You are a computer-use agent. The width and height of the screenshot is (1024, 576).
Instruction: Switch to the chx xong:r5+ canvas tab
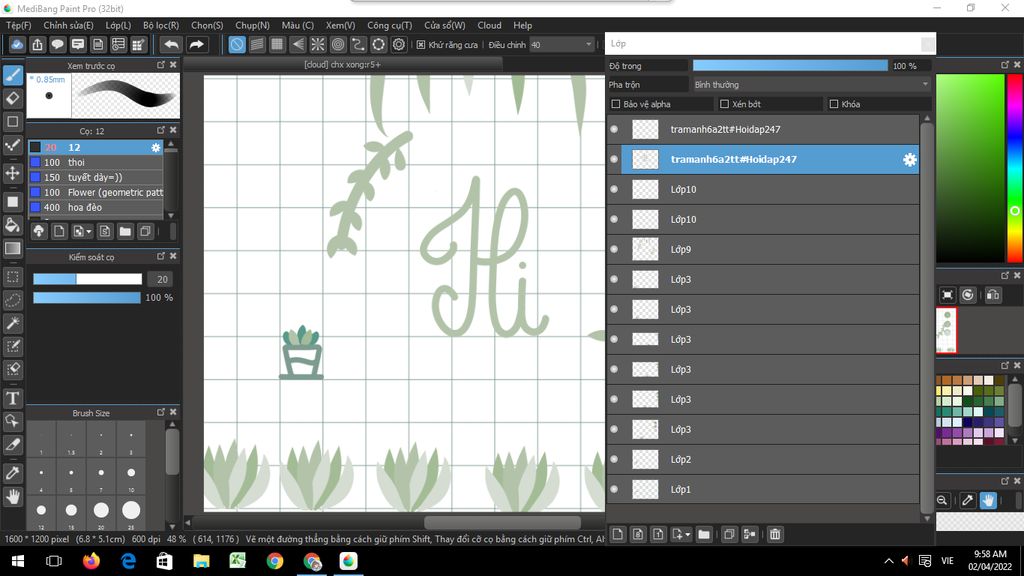pos(343,65)
